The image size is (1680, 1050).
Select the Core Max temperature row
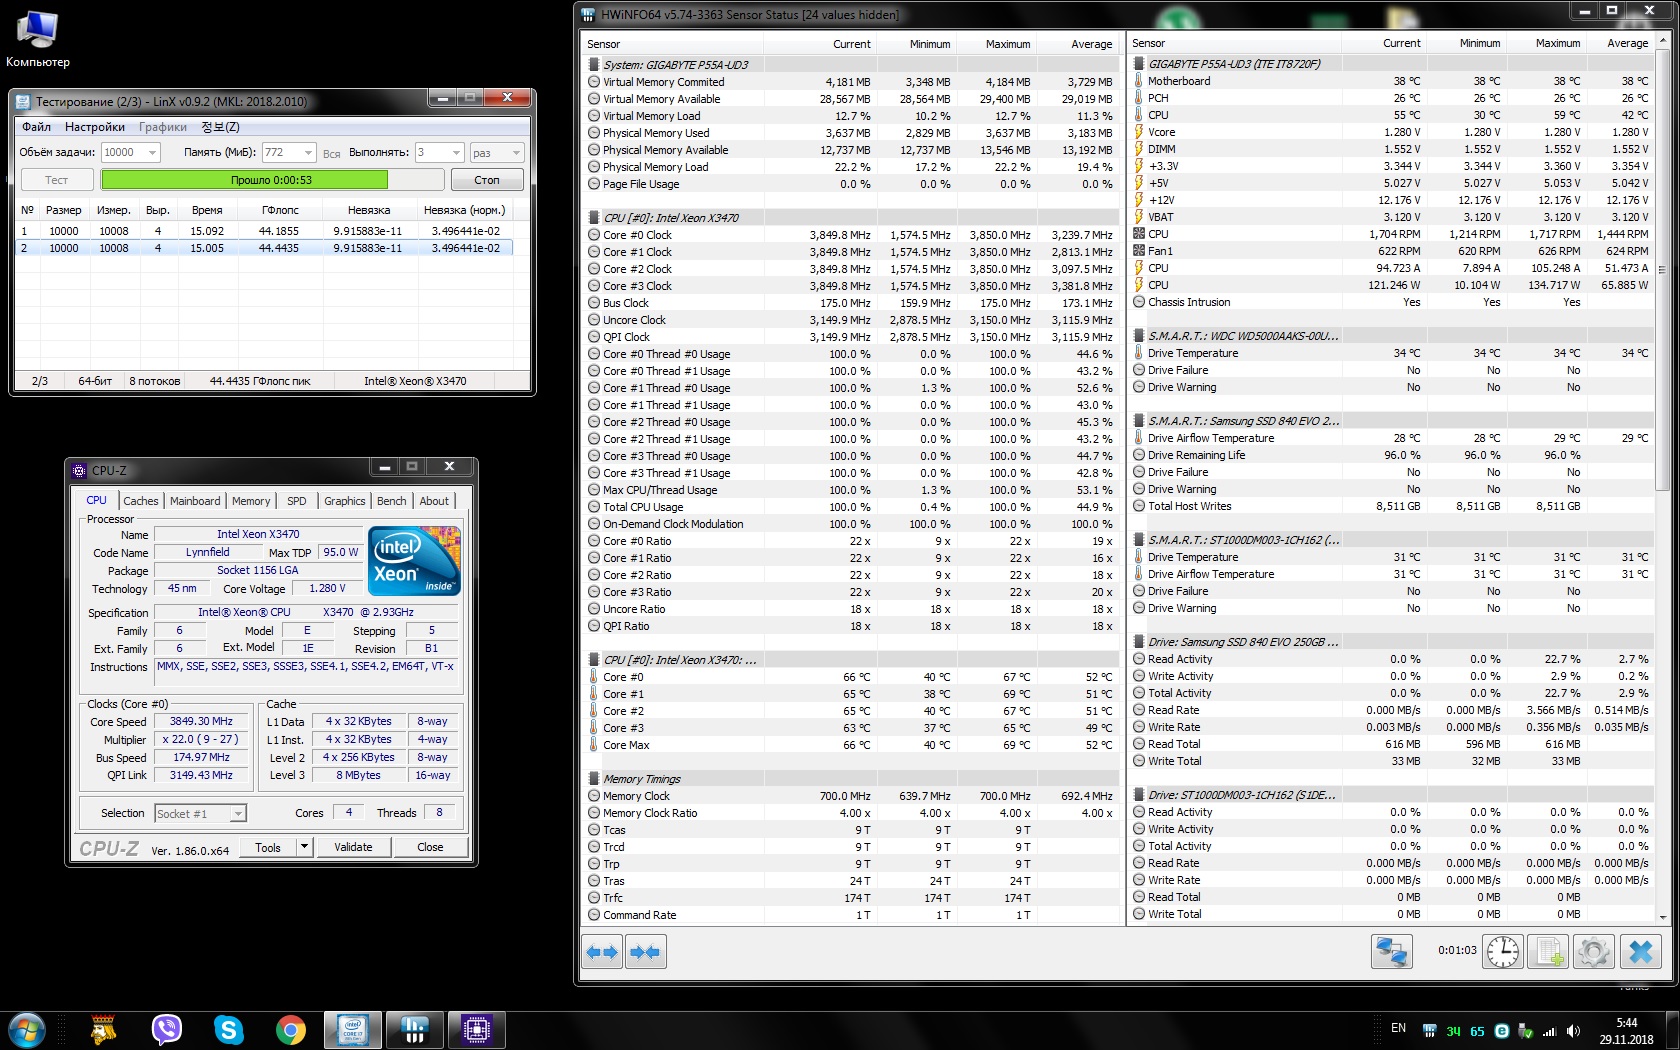[851, 745]
